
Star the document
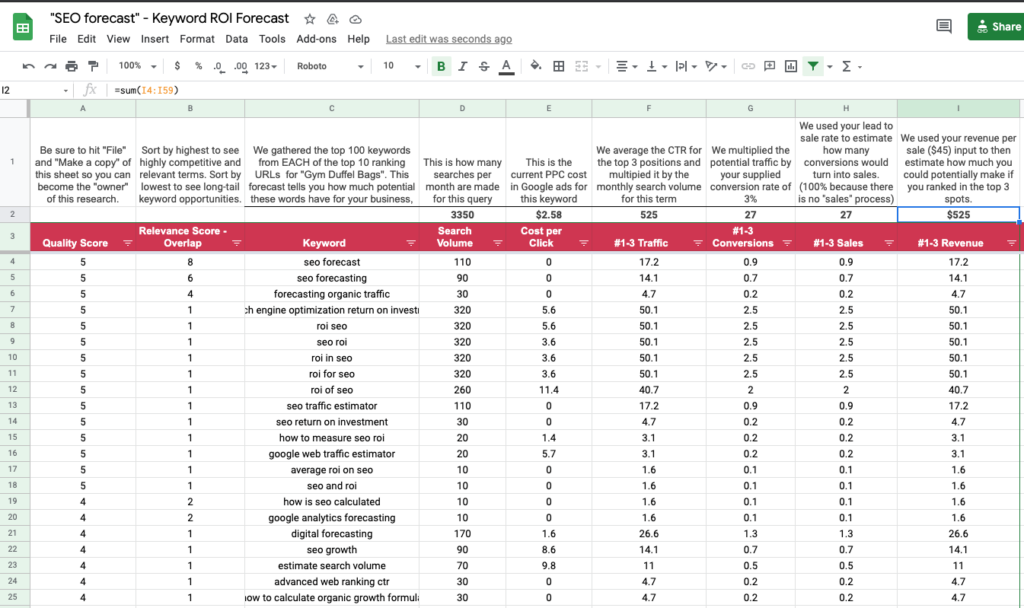310,19
